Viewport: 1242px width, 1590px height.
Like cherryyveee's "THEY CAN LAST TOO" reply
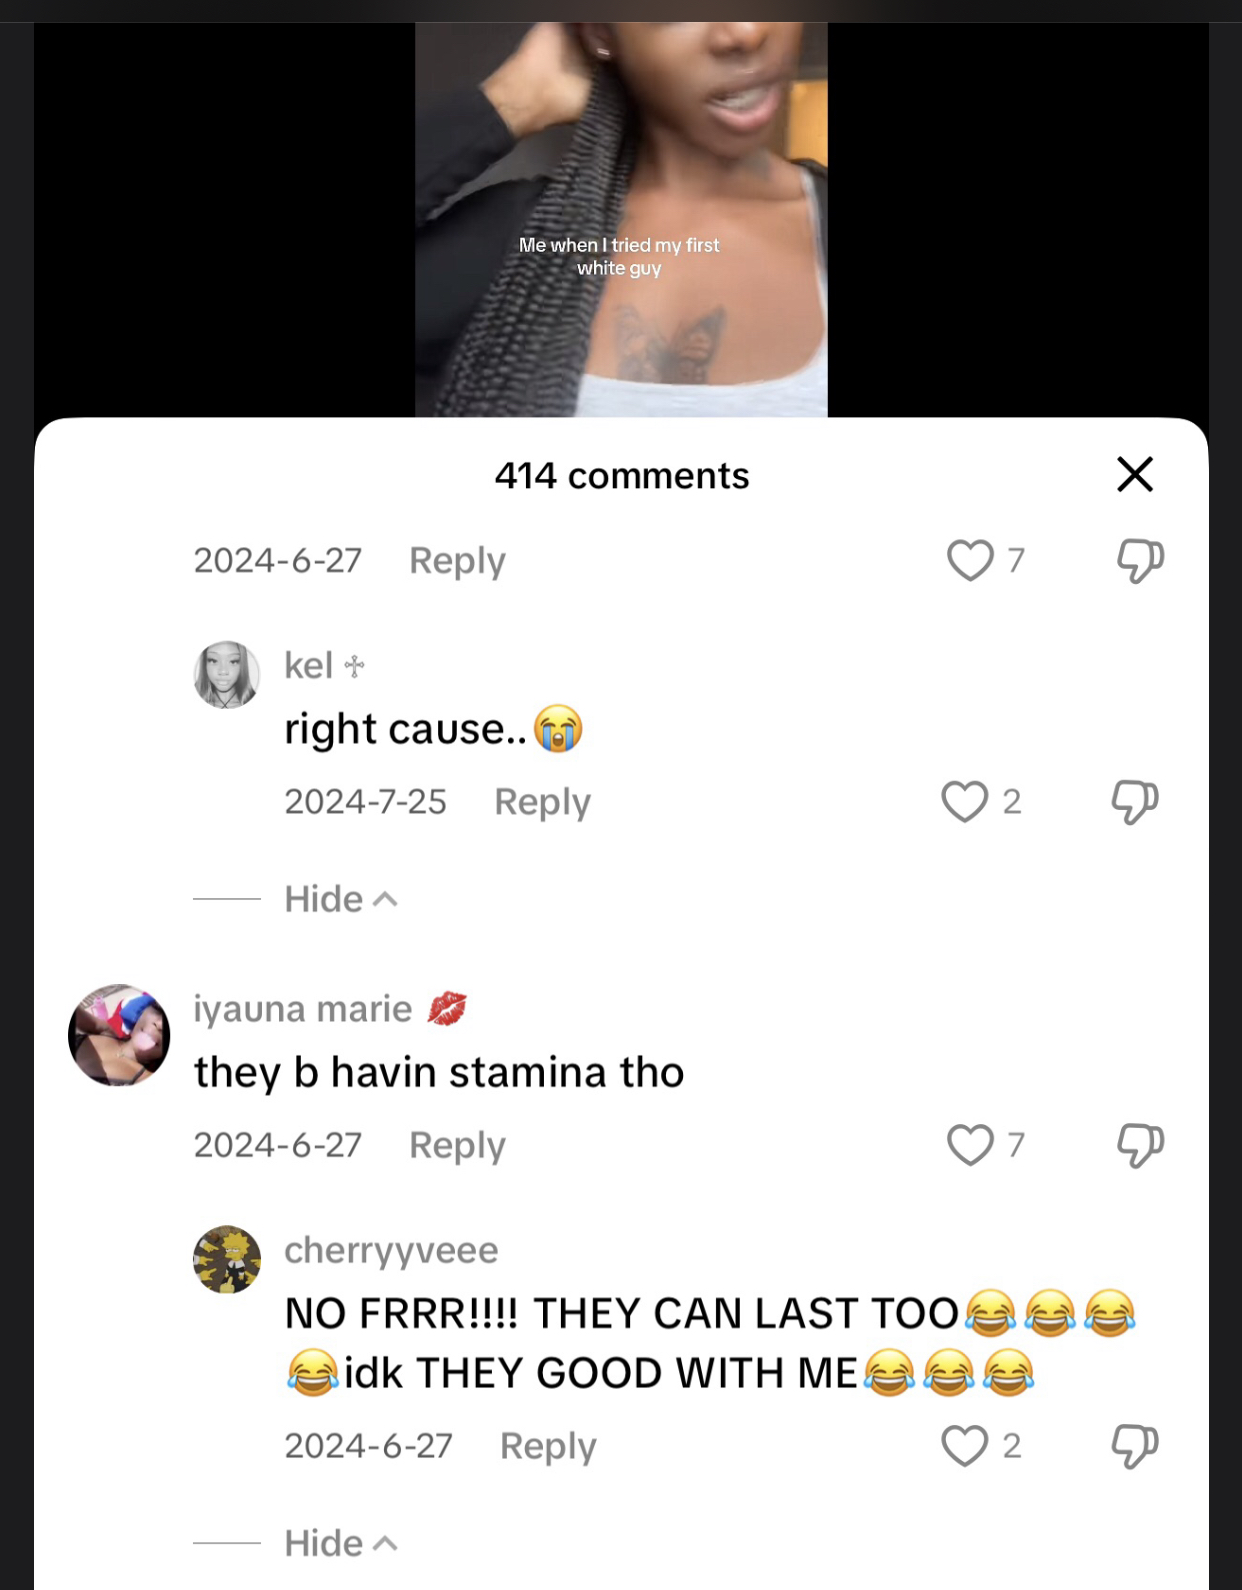[965, 1445]
